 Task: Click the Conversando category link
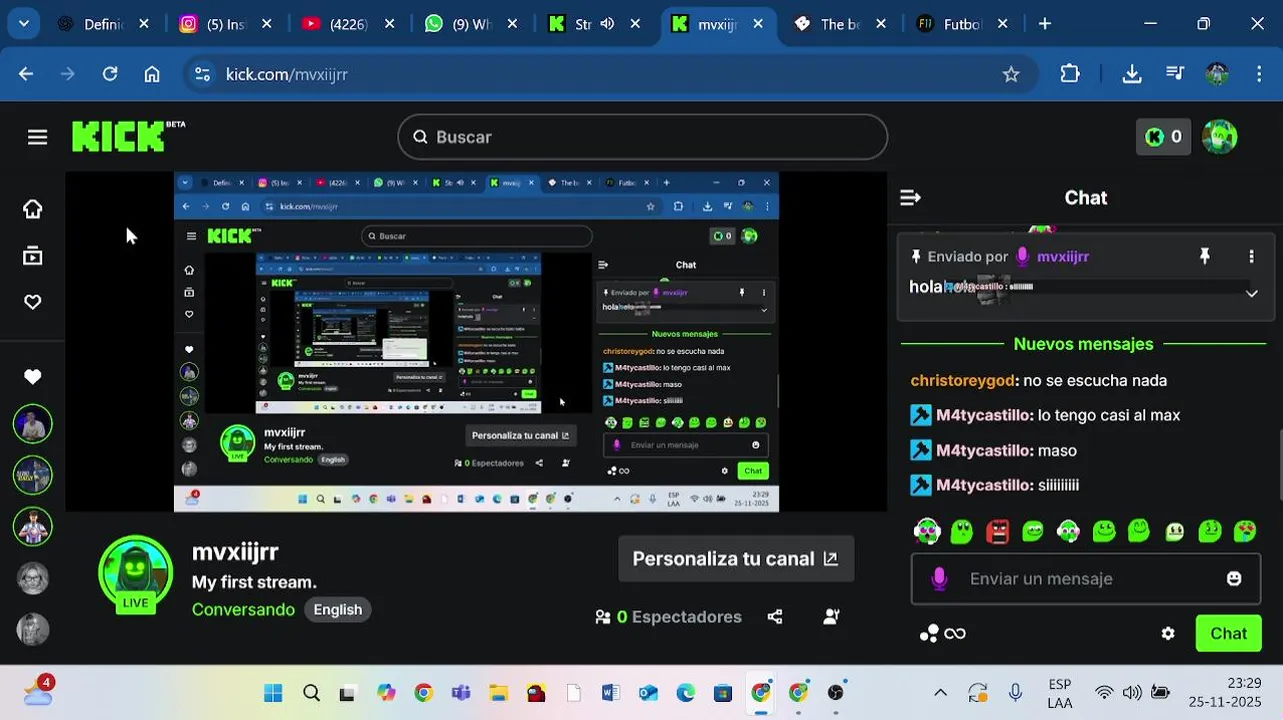click(x=243, y=610)
